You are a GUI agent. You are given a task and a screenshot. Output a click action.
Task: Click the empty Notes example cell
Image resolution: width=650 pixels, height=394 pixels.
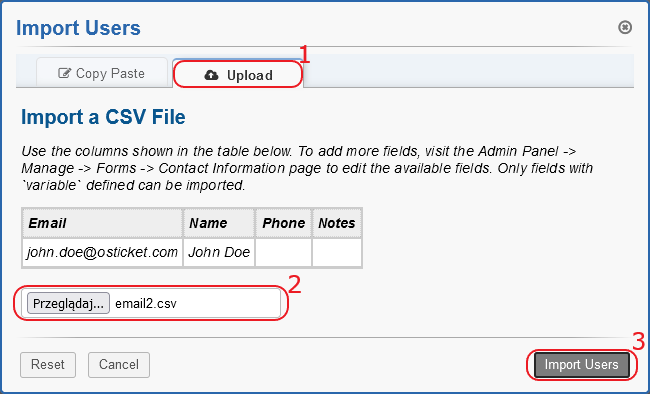[x=337, y=252]
